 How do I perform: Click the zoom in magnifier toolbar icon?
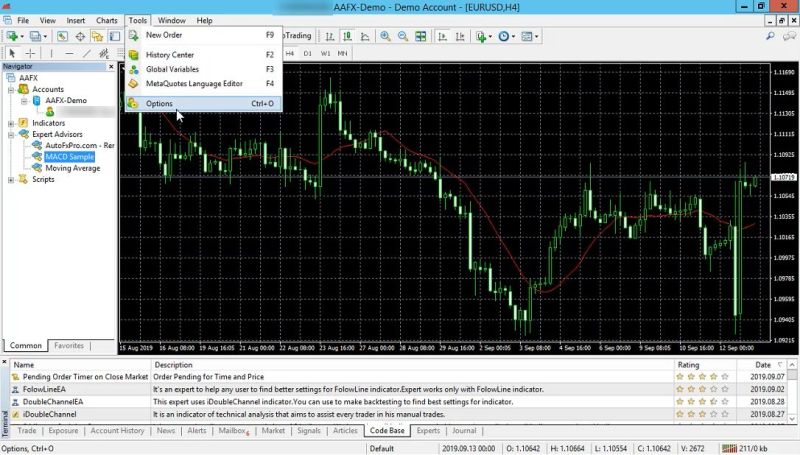(385, 37)
